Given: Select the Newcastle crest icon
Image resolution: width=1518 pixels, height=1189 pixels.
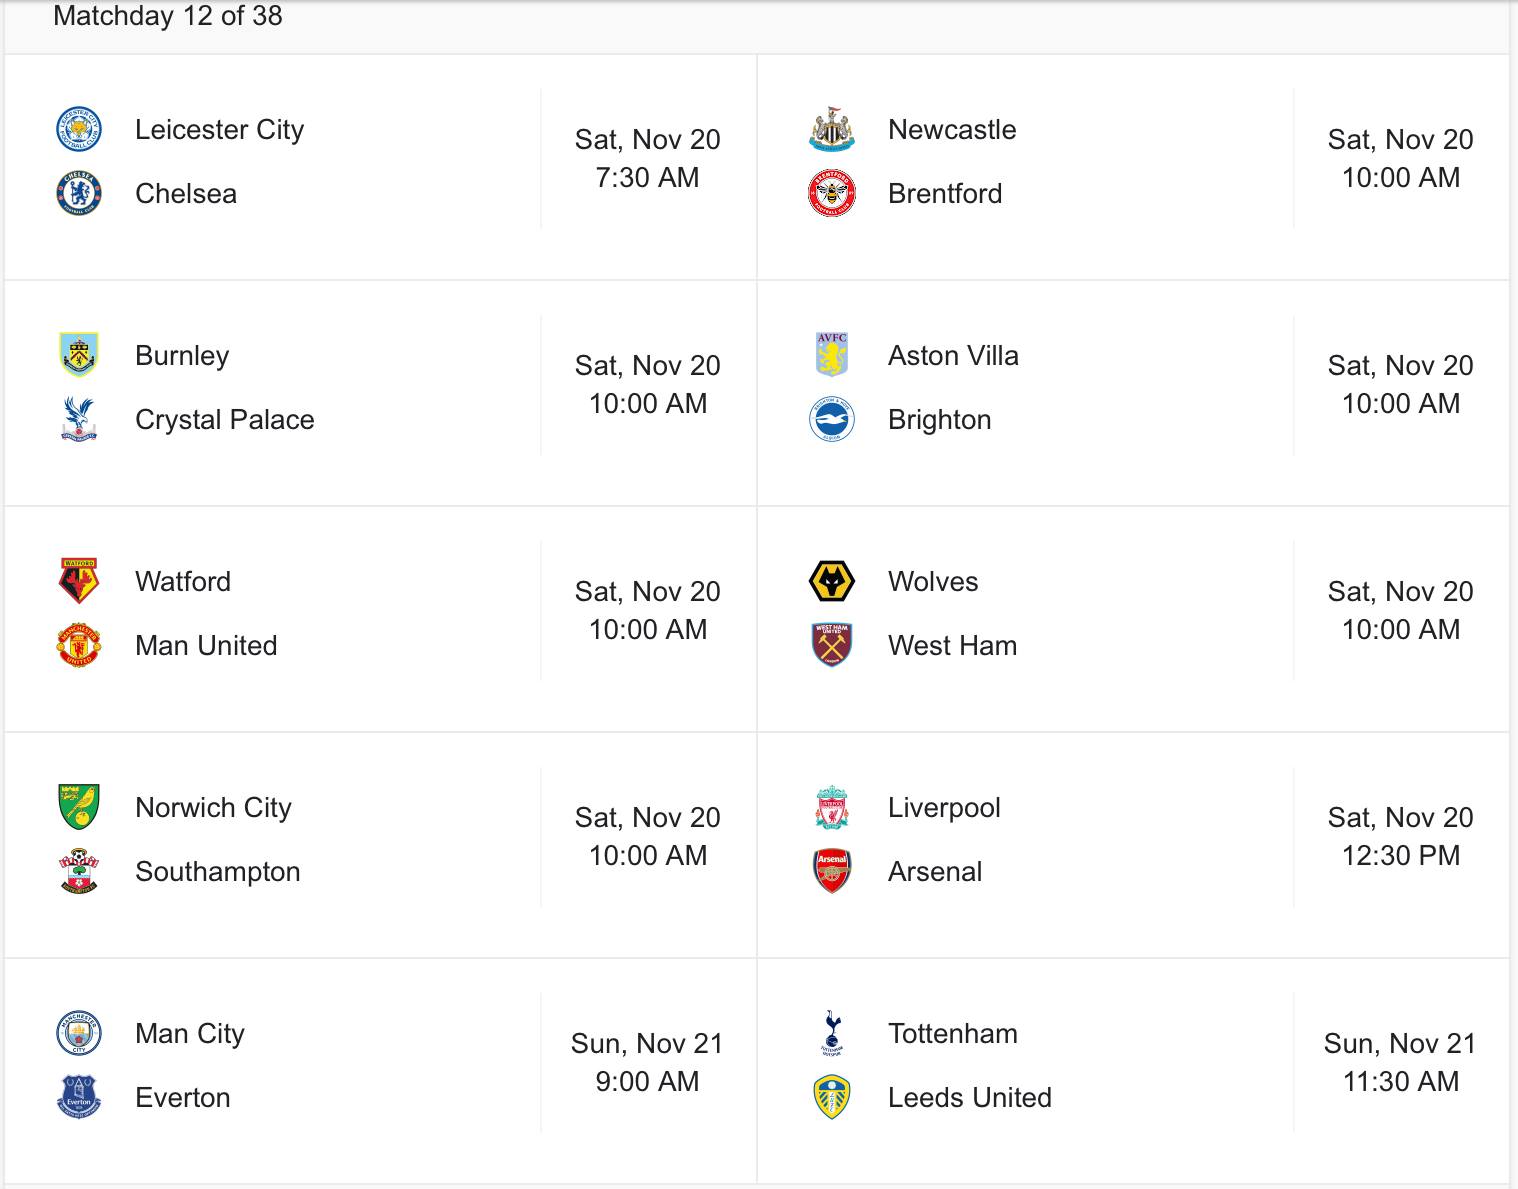Looking at the screenshot, I should click(x=831, y=130).
